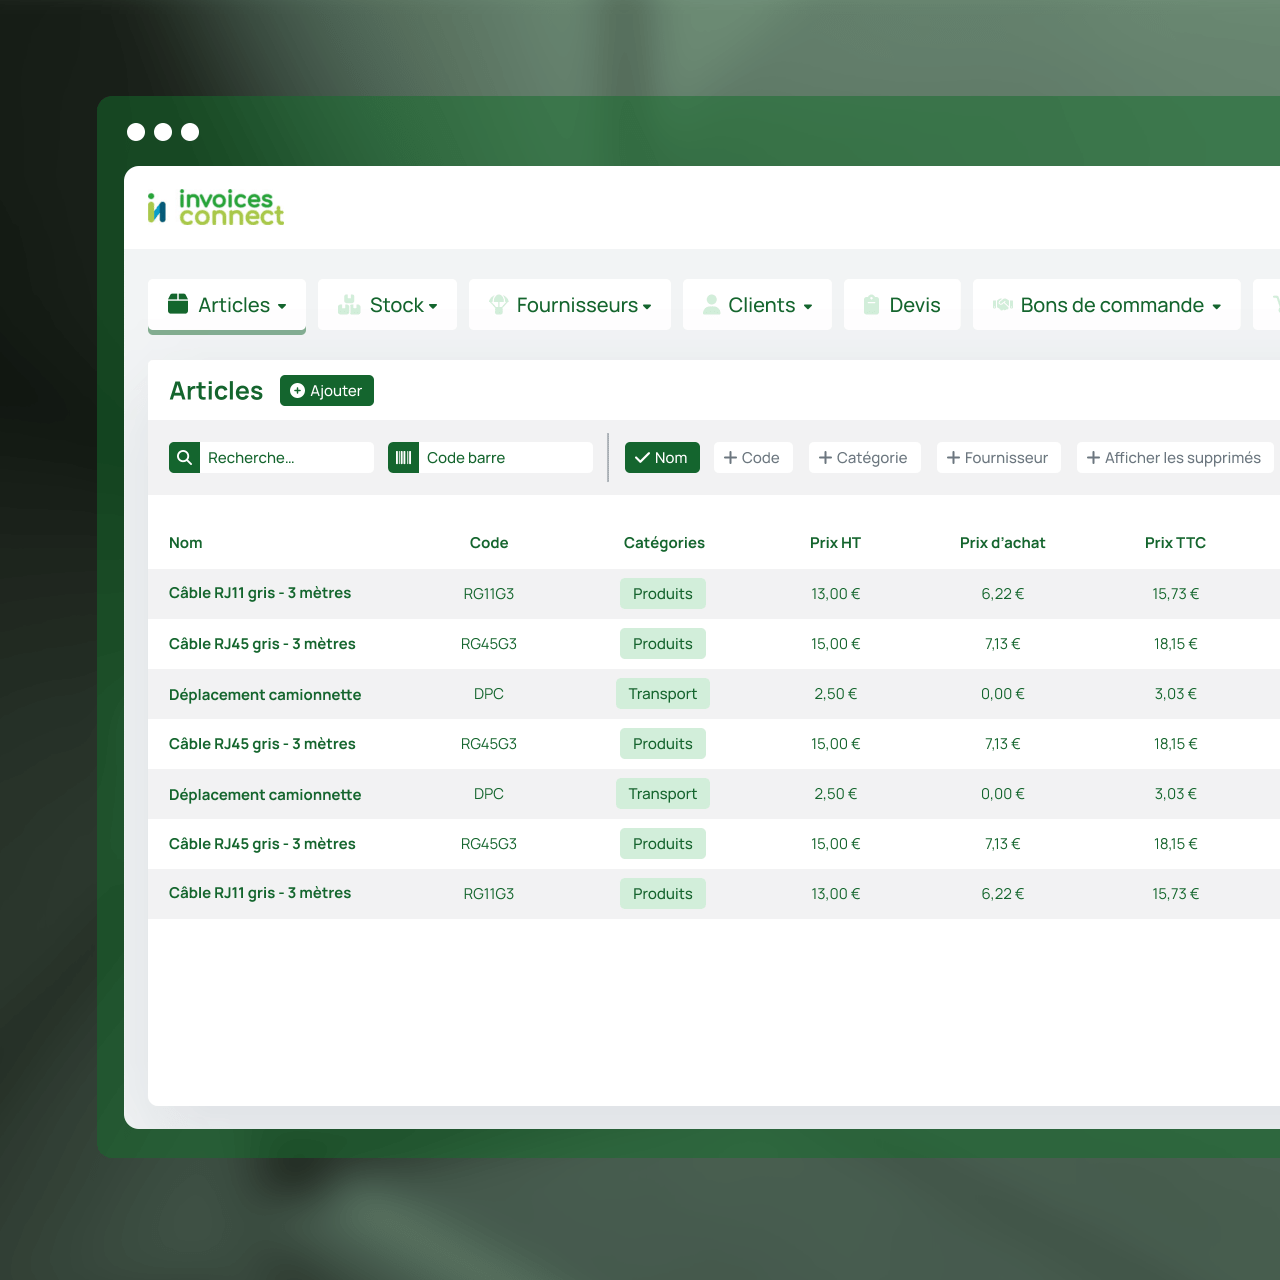The image size is (1280, 1280).
Task: Expand the Articles dropdown arrow
Action: (x=282, y=307)
